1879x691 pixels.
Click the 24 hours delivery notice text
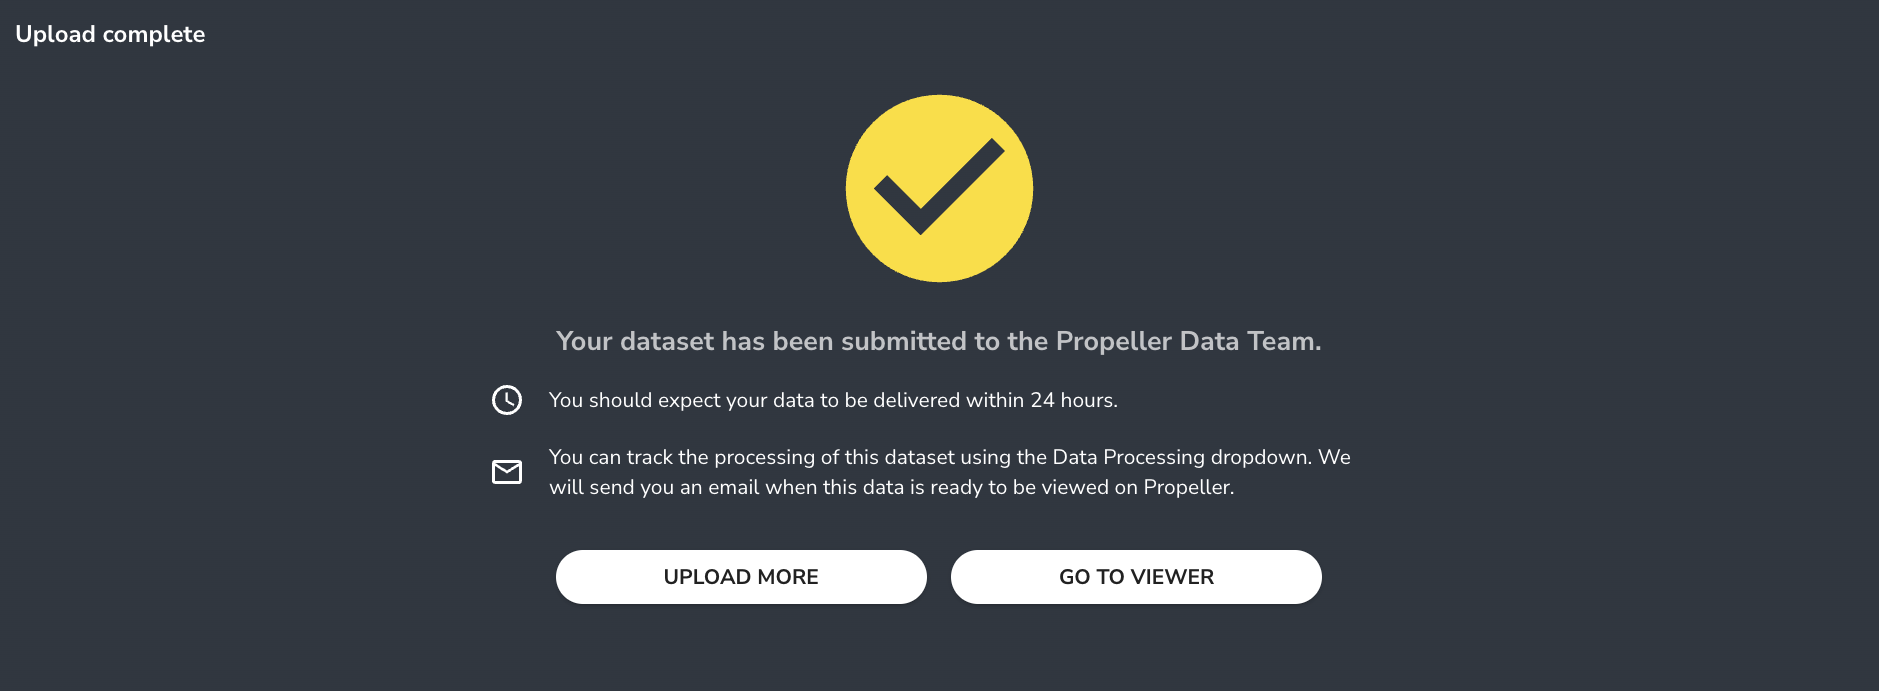point(833,400)
